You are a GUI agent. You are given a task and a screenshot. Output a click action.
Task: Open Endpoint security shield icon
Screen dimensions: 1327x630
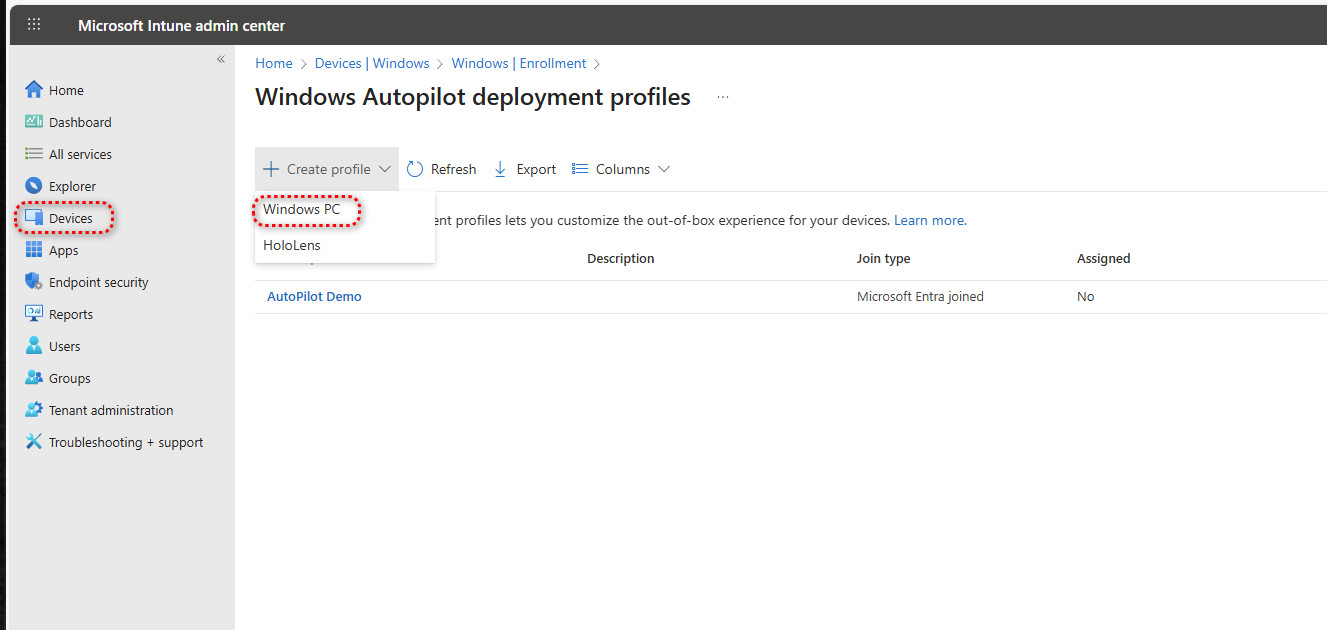(34, 282)
